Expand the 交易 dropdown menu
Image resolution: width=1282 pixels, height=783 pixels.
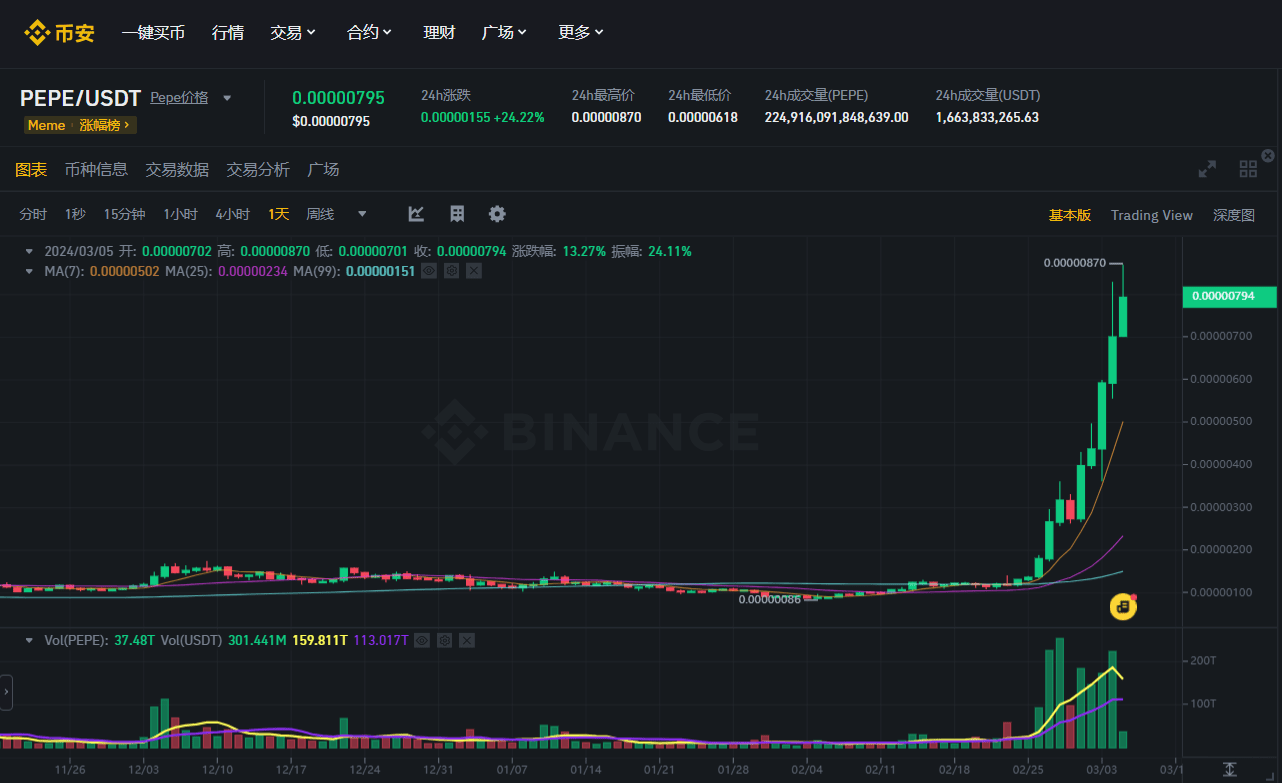pyautogui.click(x=293, y=33)
